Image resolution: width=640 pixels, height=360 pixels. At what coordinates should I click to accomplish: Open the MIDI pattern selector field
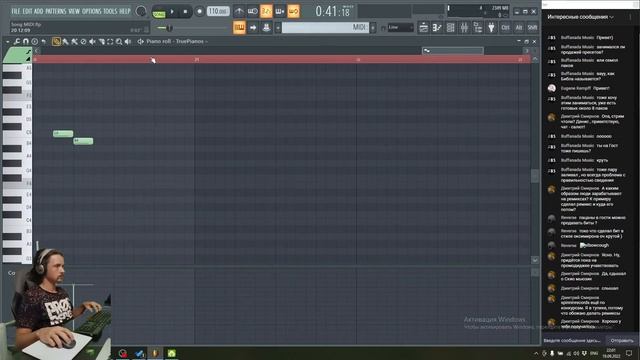pyautogui.click(x=326, y=27)
